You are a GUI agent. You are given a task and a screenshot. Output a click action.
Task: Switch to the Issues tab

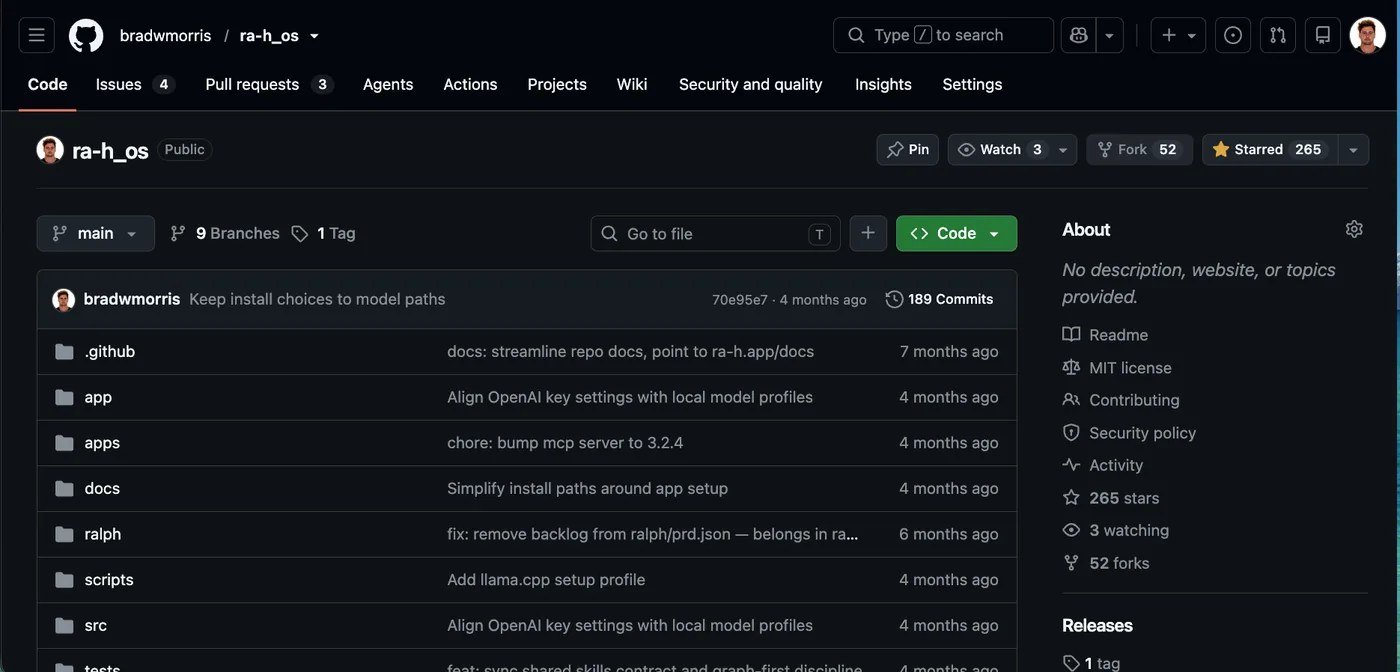point(135,84)
